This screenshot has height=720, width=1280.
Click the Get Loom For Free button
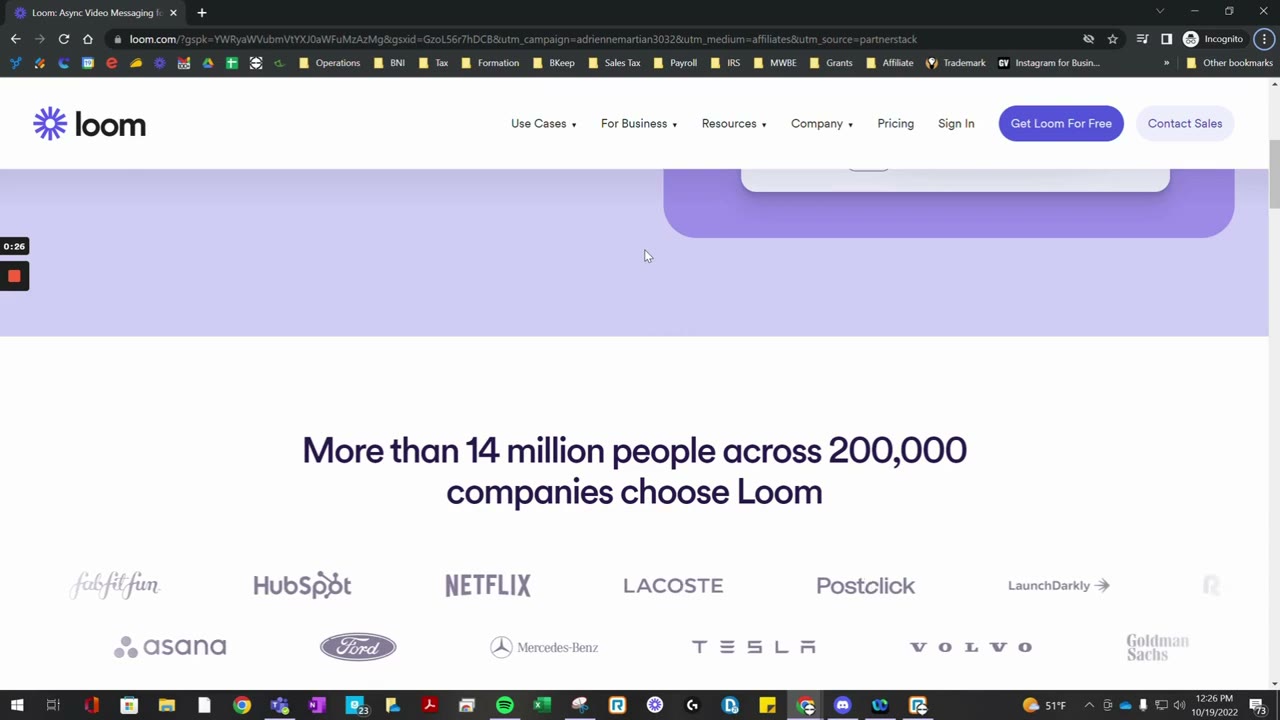1061,124
